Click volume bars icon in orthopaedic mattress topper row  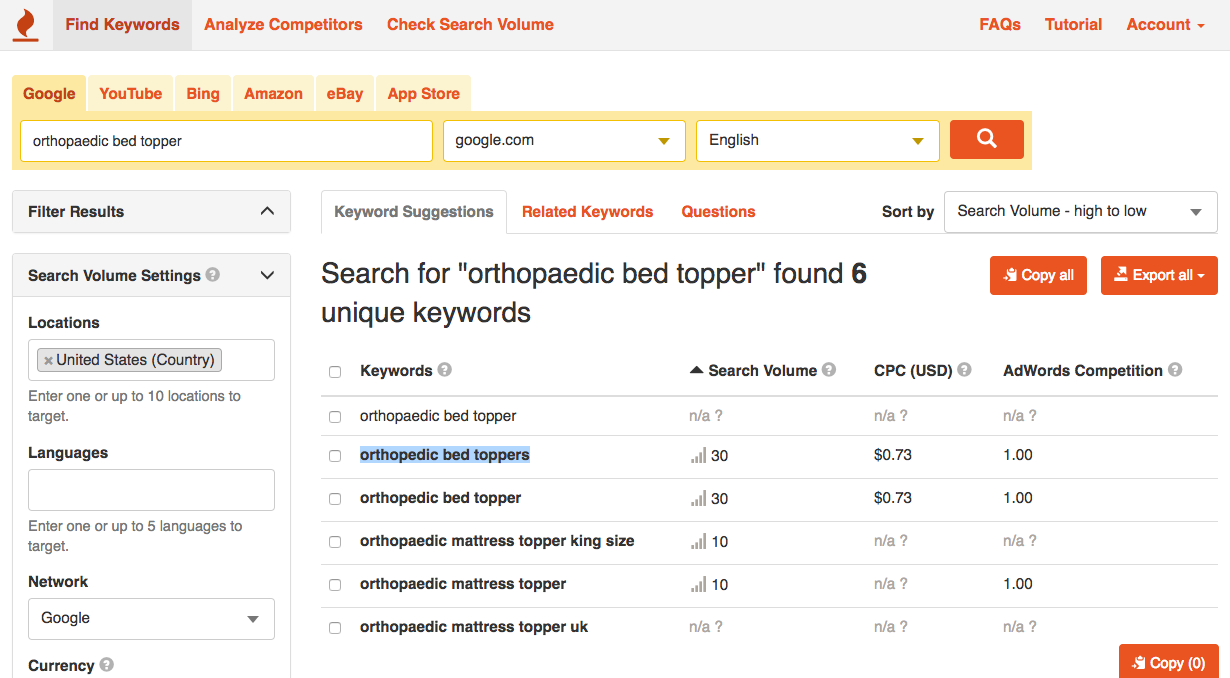(x=698, y=584)
